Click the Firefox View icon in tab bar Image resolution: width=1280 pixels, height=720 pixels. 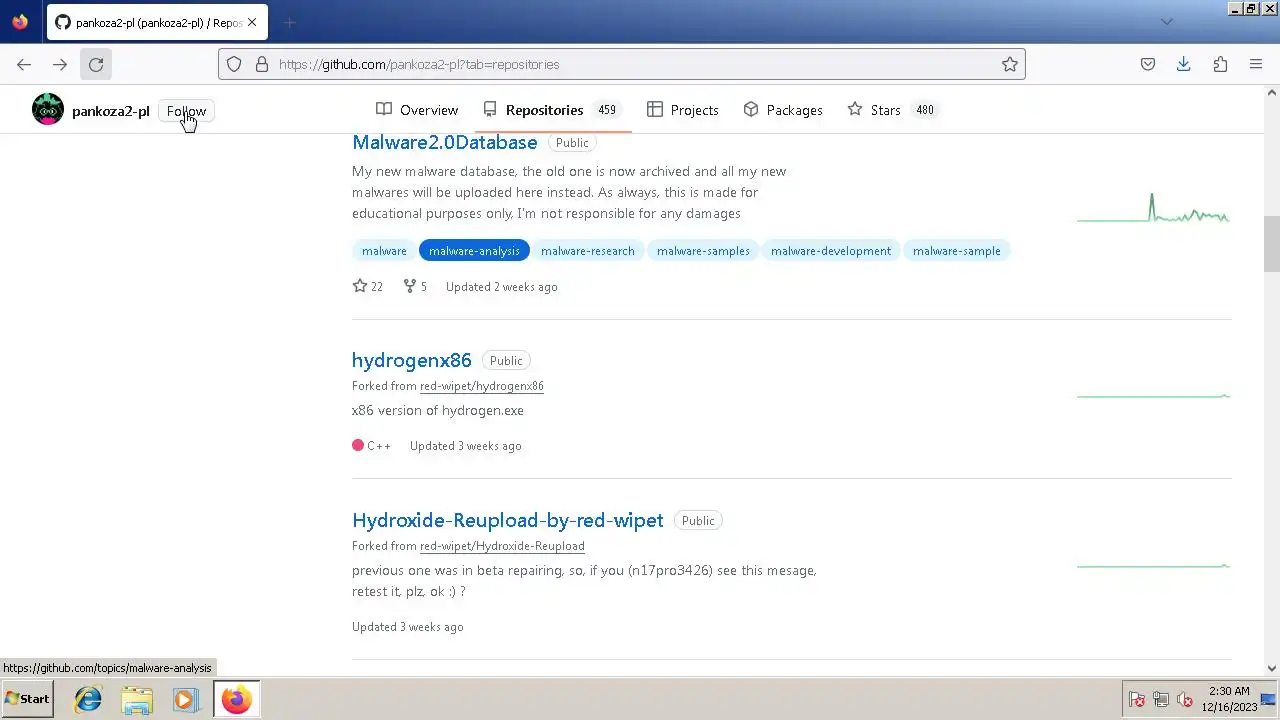(x=20, y=22)
